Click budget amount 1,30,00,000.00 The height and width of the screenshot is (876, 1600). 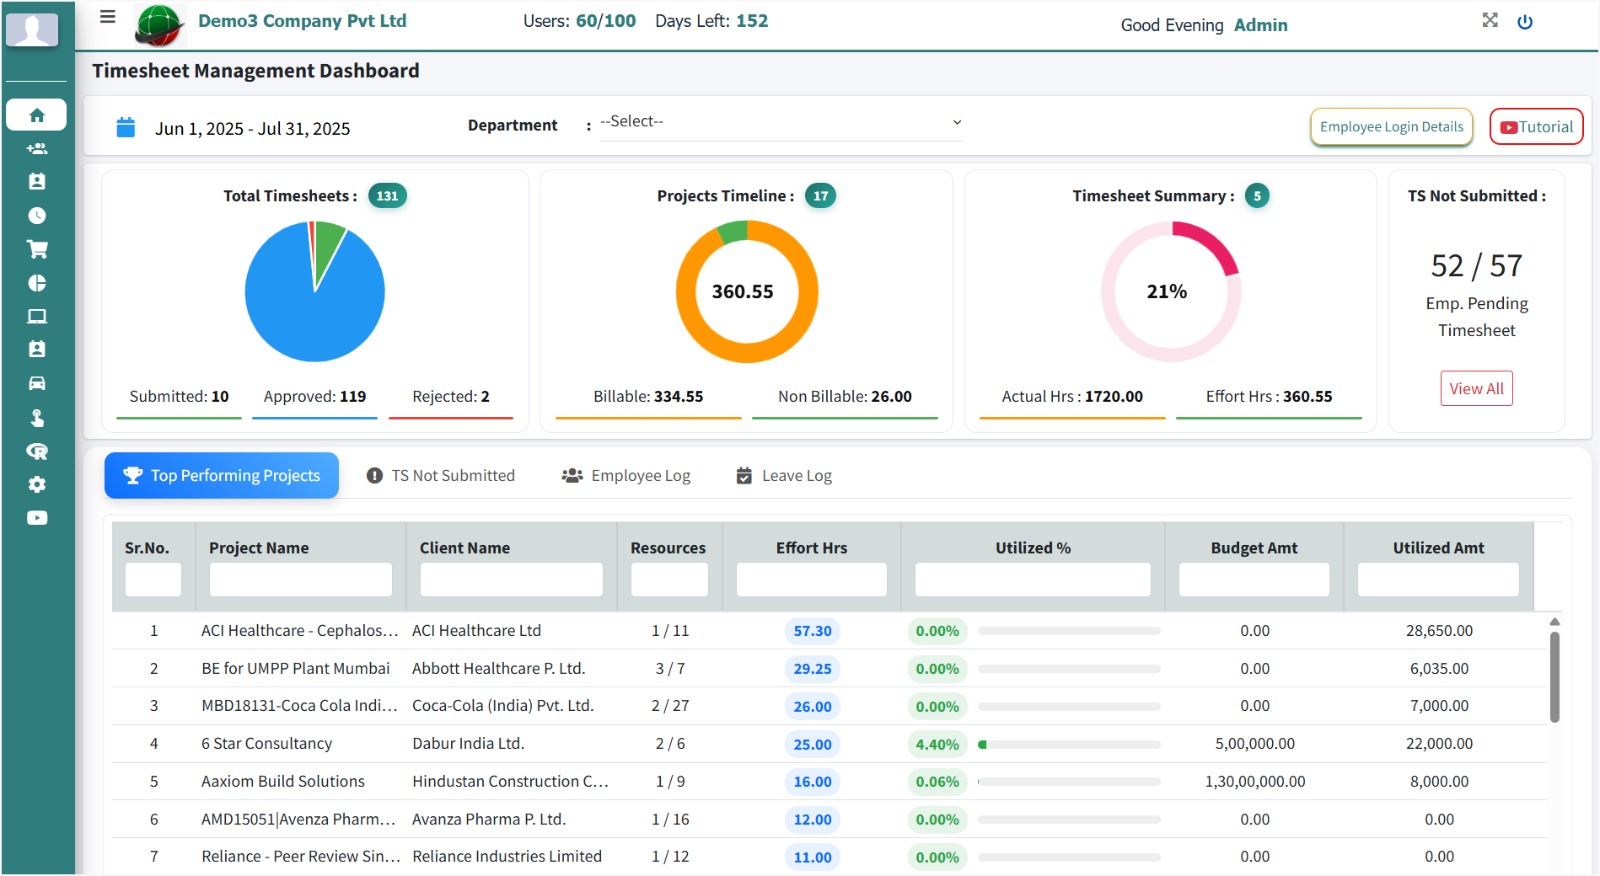(x=1255, y=782)
